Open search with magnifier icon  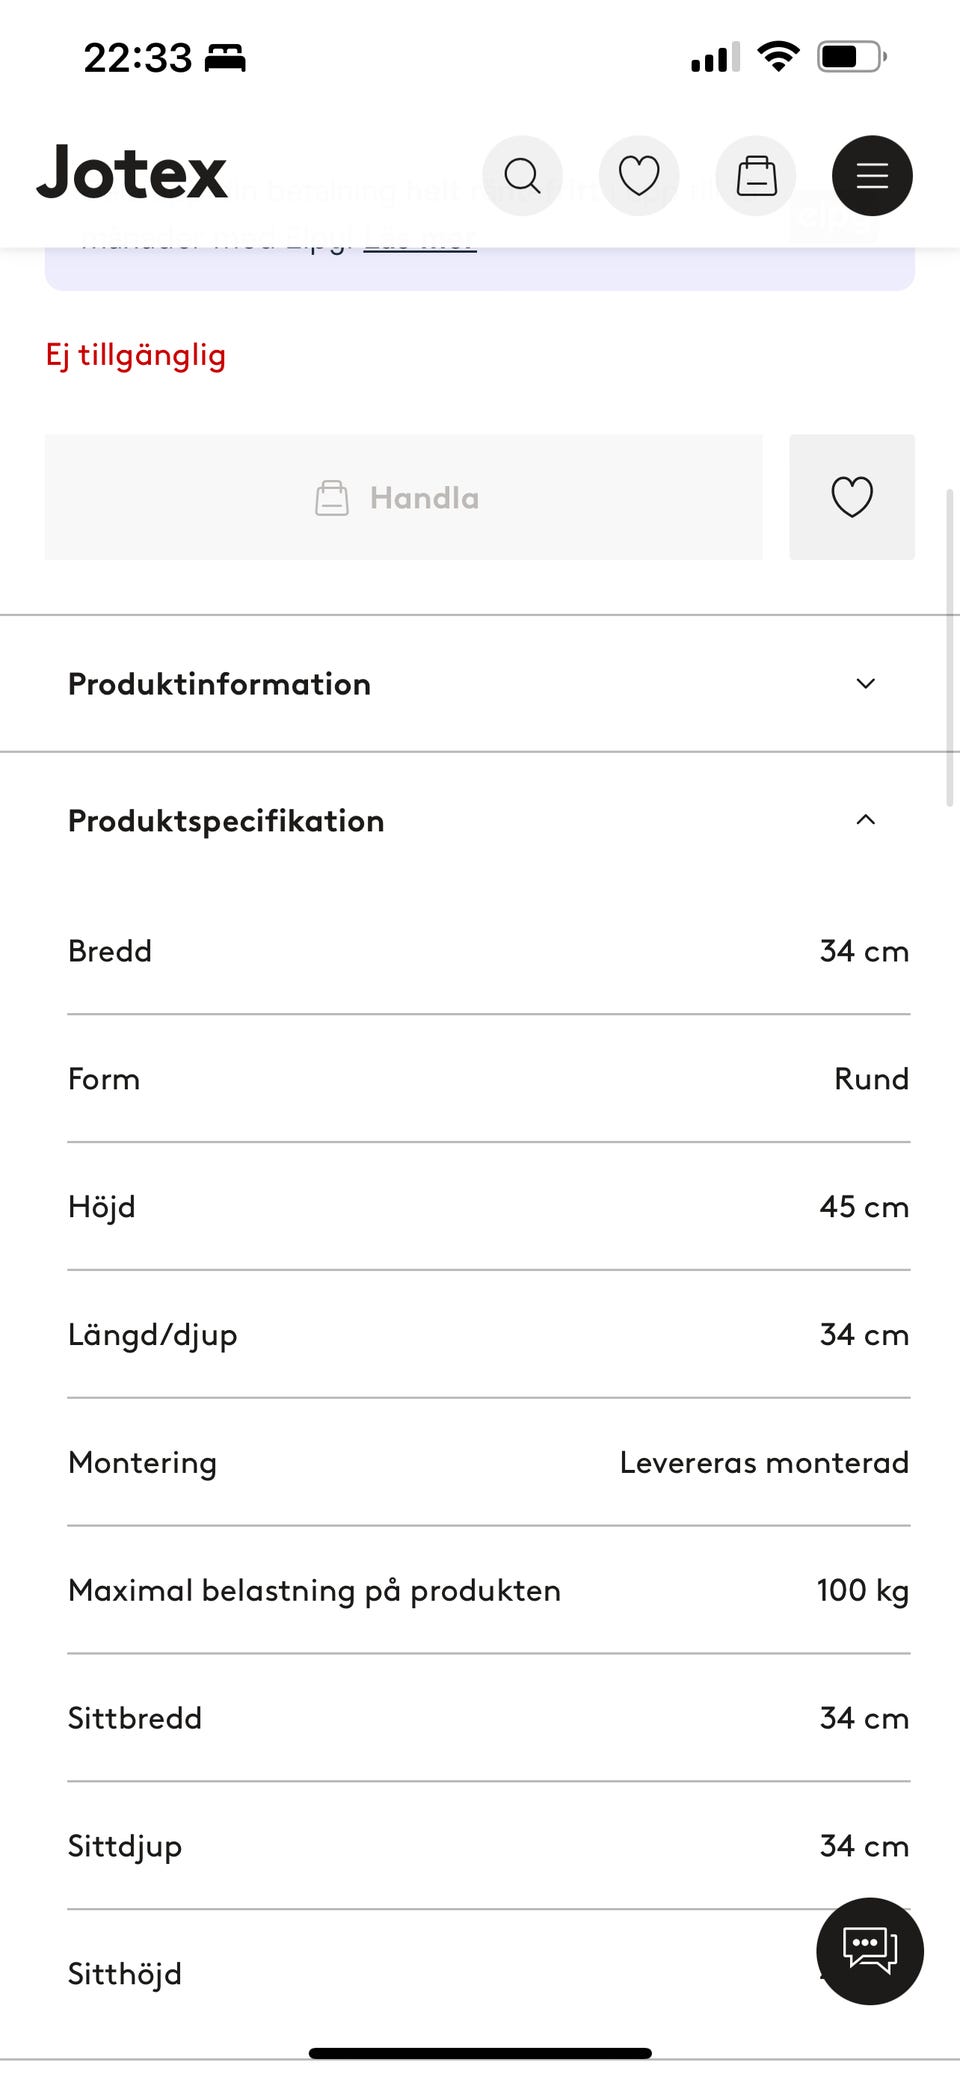coord(522,176)
